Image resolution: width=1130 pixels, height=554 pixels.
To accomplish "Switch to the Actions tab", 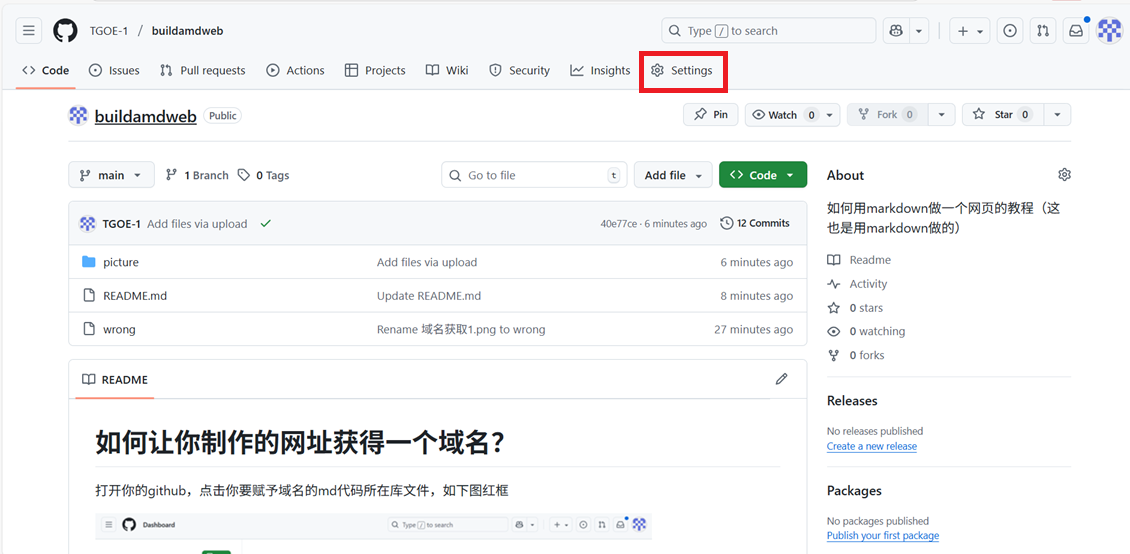I will coord(295,71).
